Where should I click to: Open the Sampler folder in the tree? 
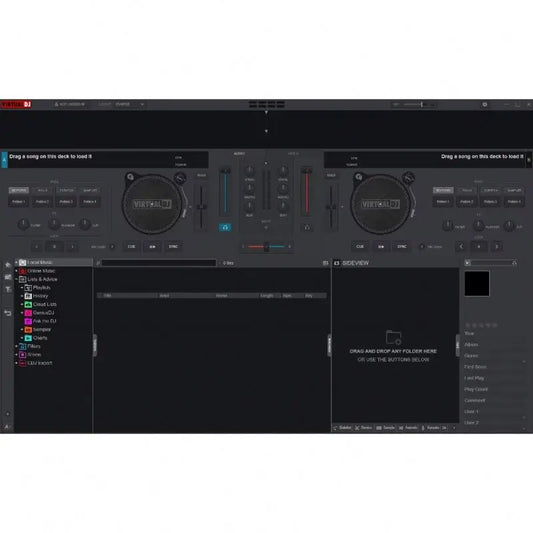(42, 330)
